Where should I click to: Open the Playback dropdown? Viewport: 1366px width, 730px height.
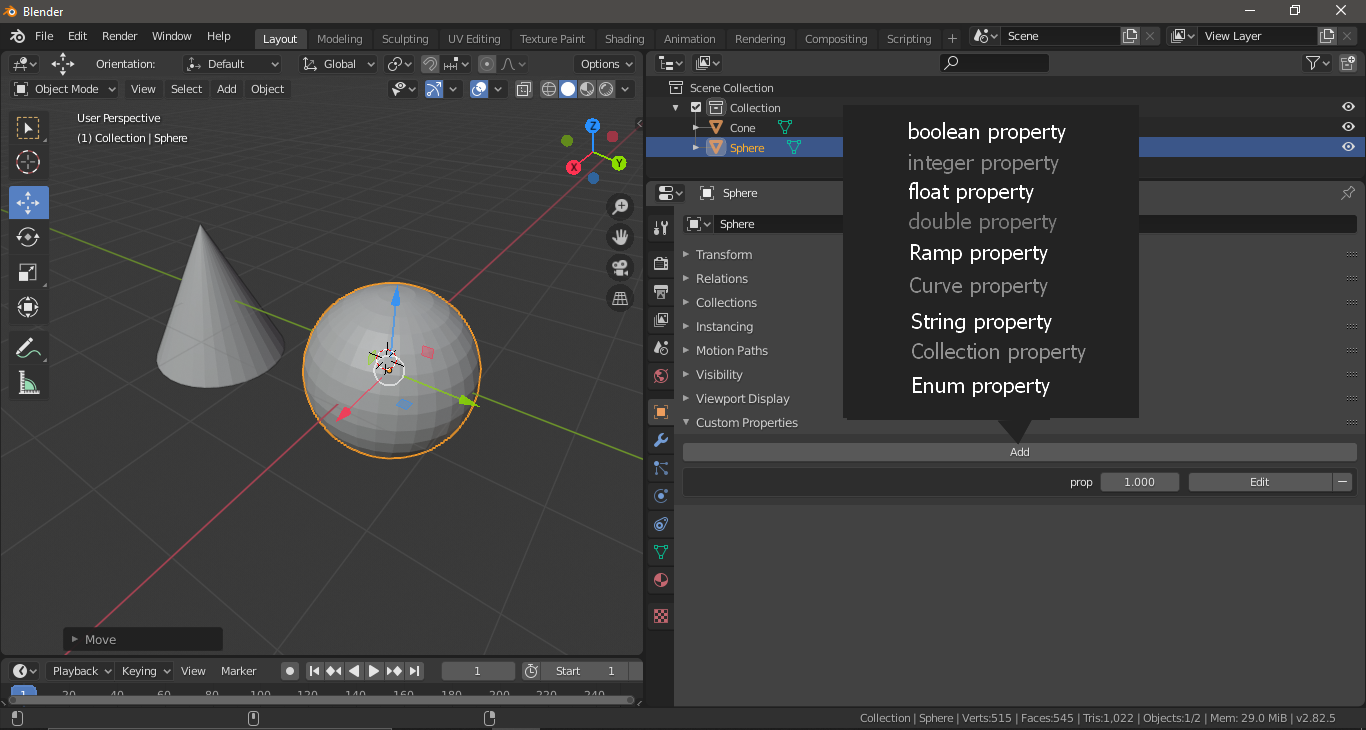(x=82, y=671)
